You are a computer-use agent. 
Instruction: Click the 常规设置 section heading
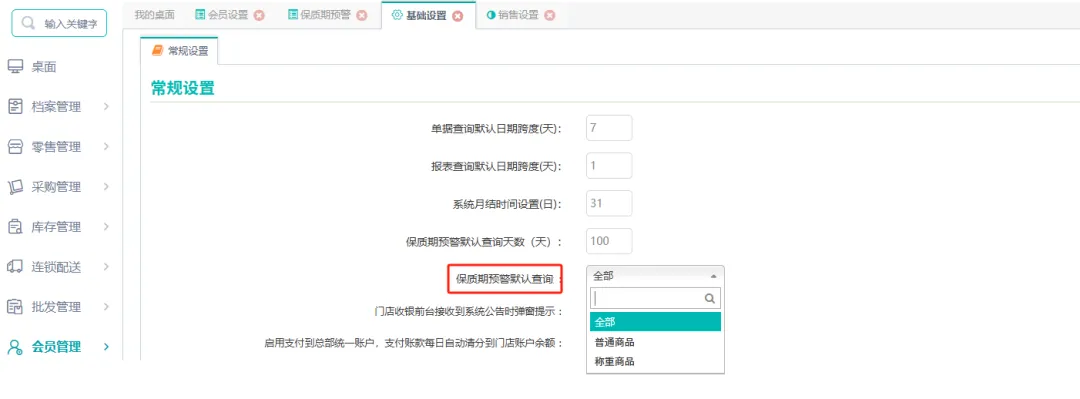click(x=183, y=88)
